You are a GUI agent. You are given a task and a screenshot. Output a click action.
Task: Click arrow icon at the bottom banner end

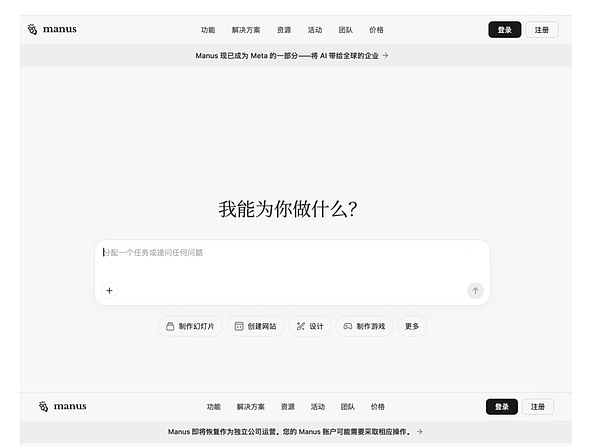[x=420, y=431]
